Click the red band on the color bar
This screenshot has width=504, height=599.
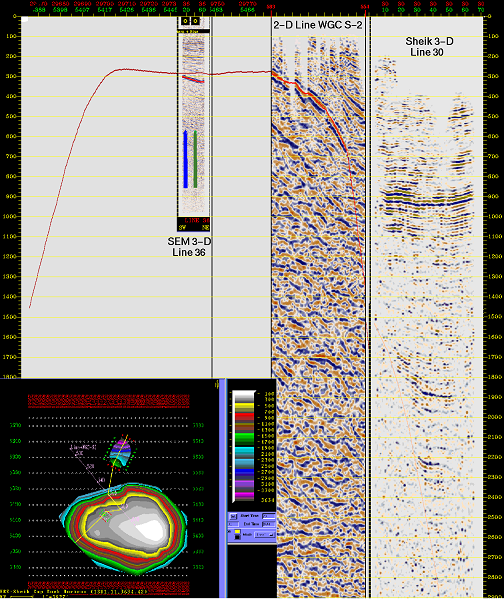pos(244,416)
